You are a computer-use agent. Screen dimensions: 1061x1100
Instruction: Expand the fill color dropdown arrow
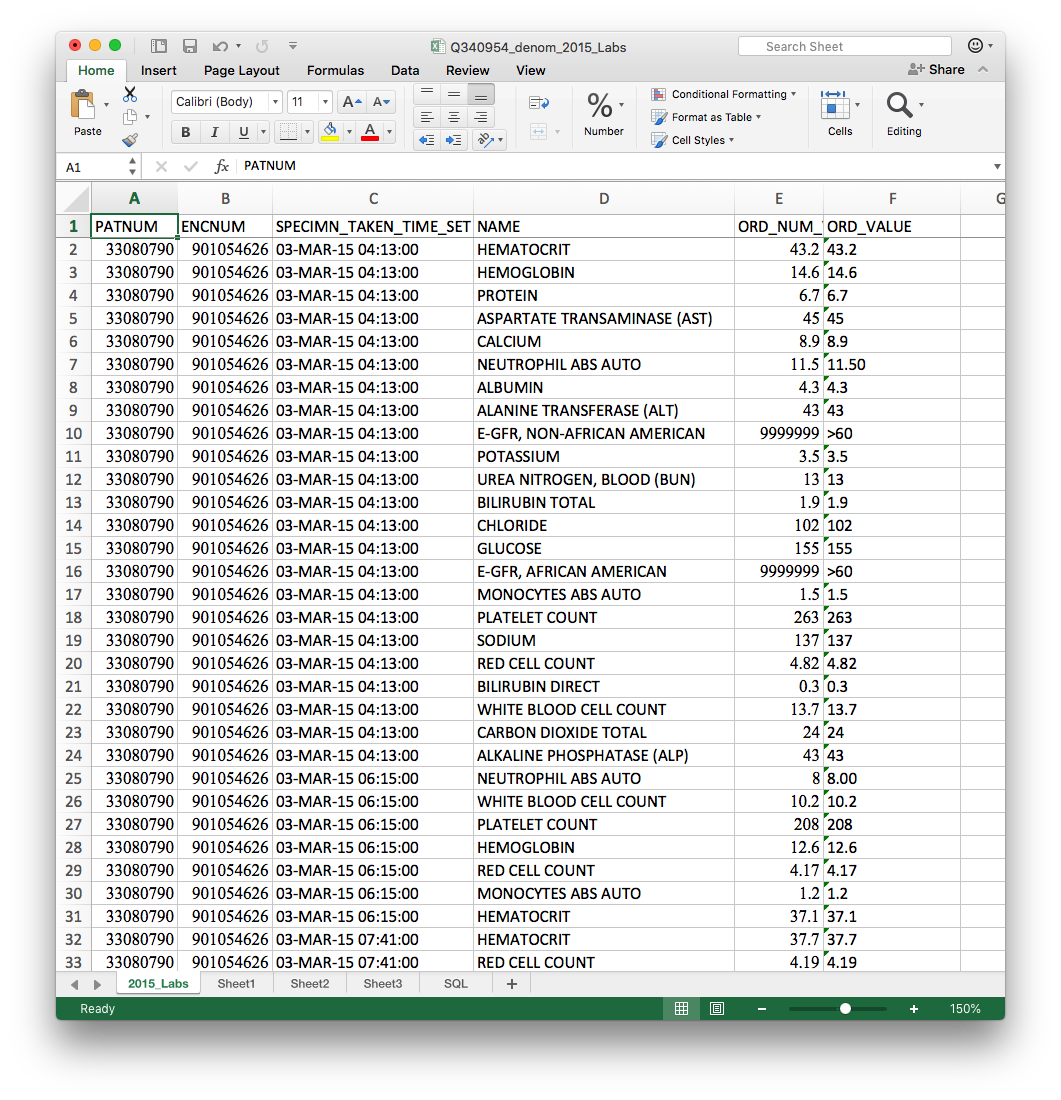pos(349,132)
